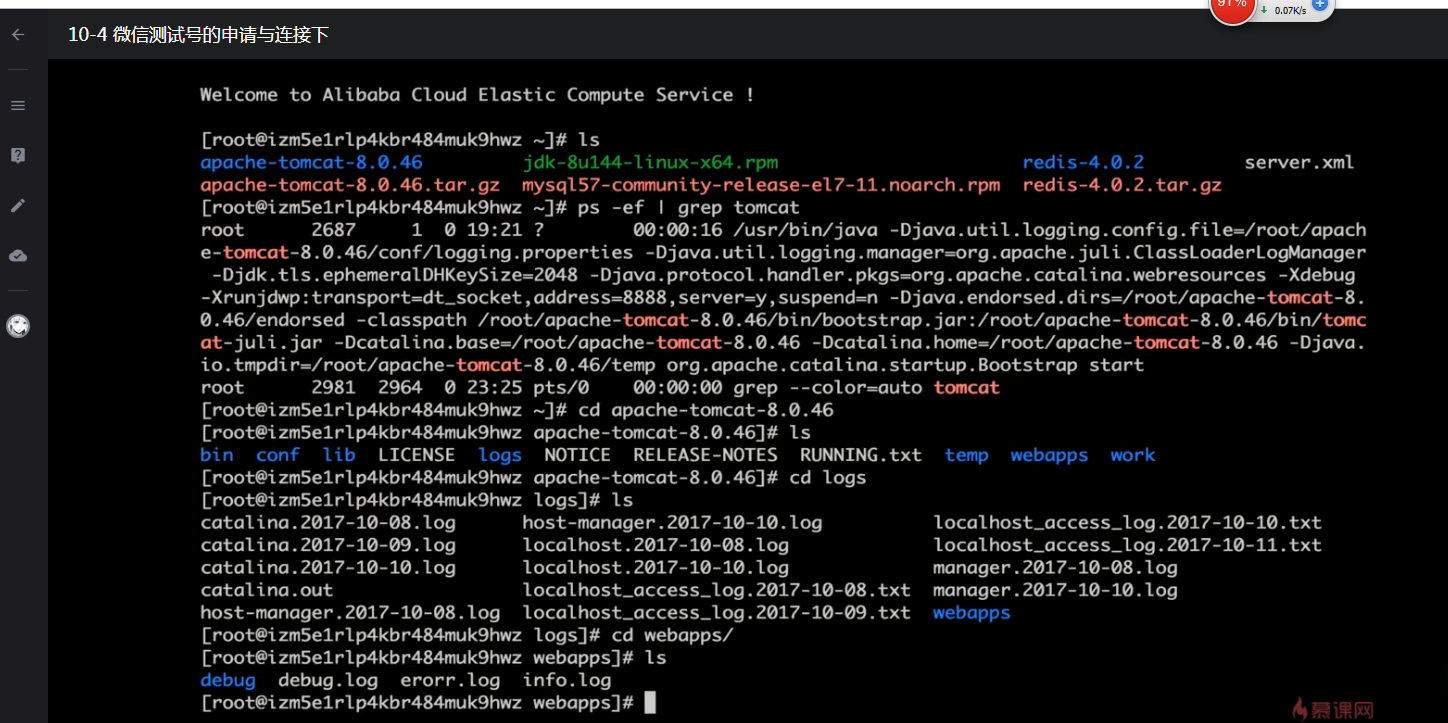Open the question and answer icon
This screenshot has height=723, width=1448.
coord(17,155)
